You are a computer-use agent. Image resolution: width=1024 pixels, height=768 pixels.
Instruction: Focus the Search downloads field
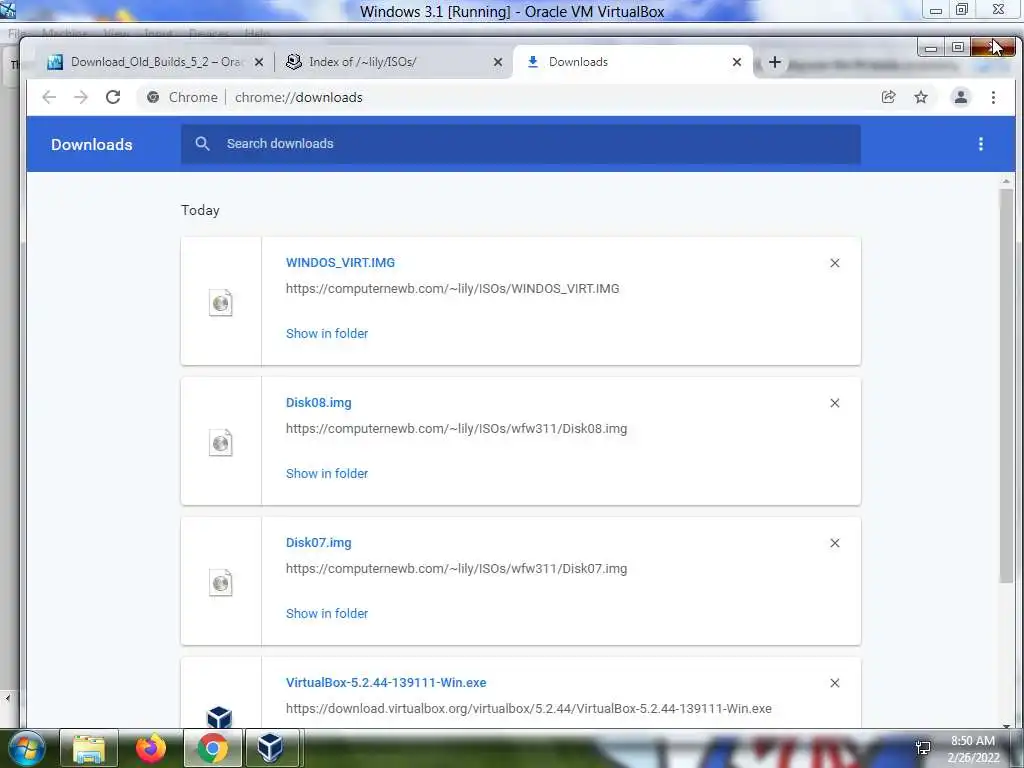[x=520, y=144]
